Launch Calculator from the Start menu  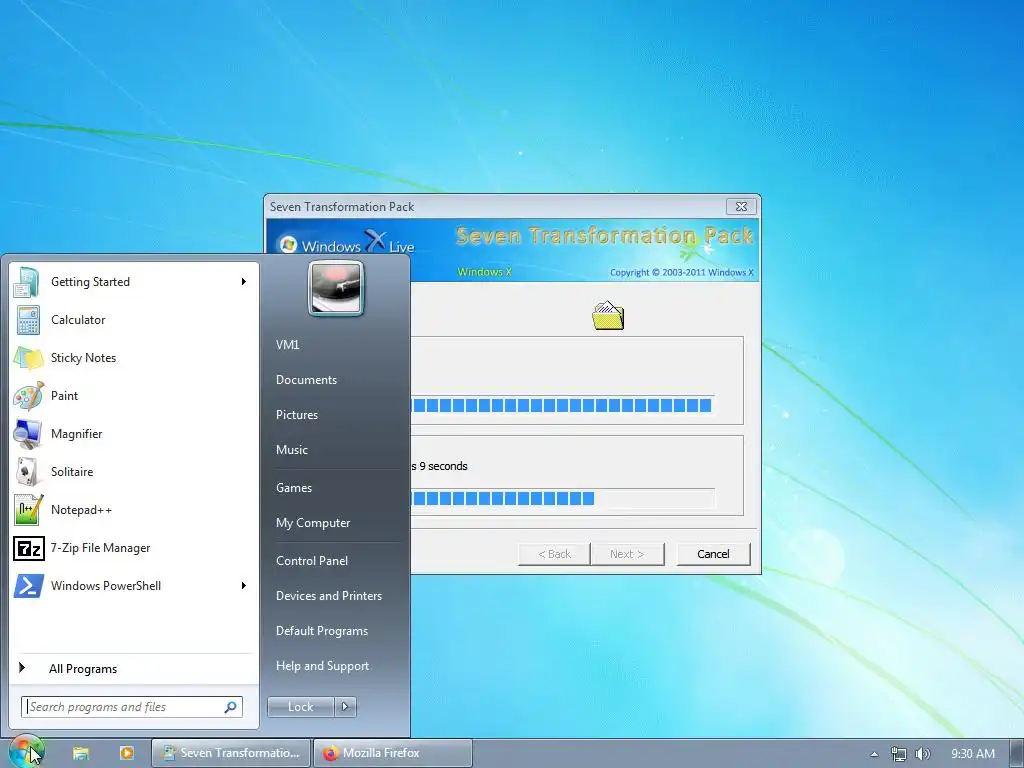tap(133, 319)
